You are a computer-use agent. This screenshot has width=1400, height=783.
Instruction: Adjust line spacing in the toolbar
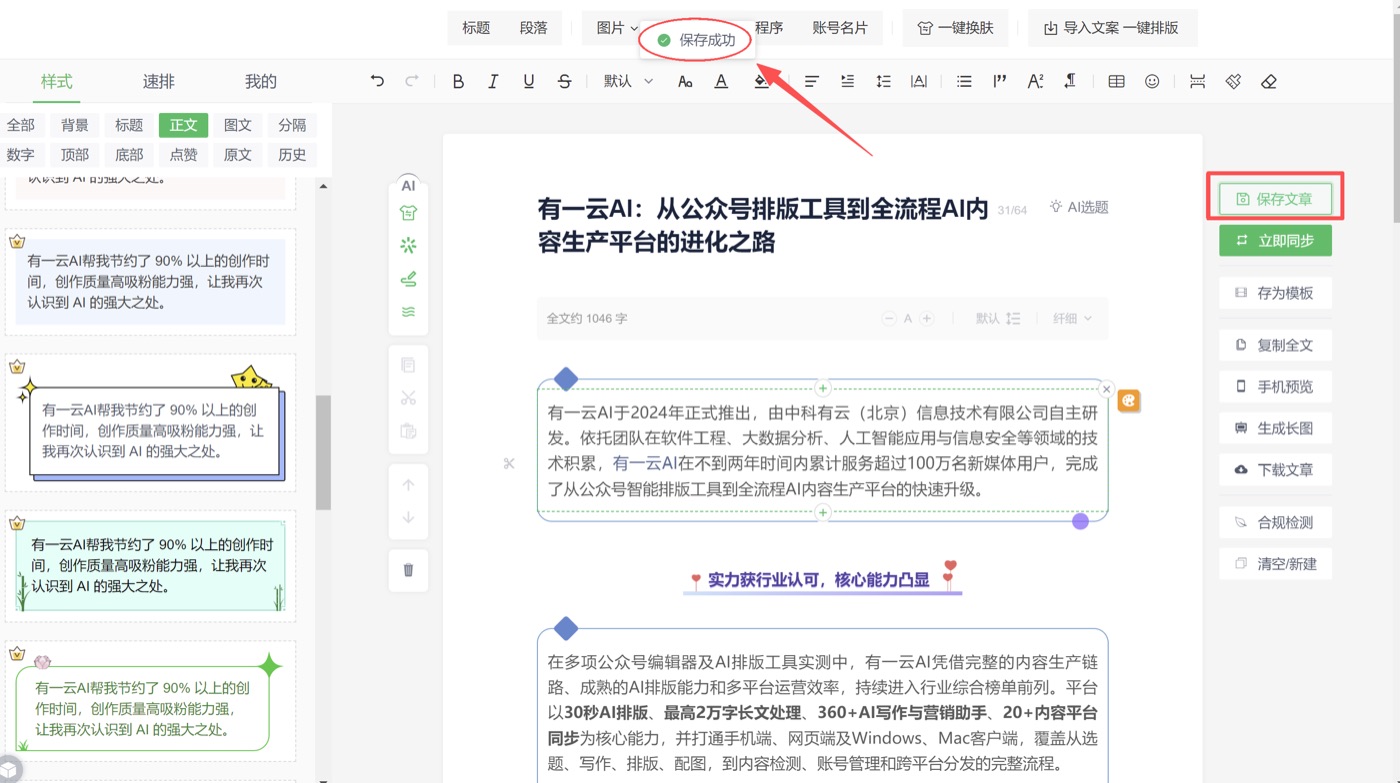point(883,82)
